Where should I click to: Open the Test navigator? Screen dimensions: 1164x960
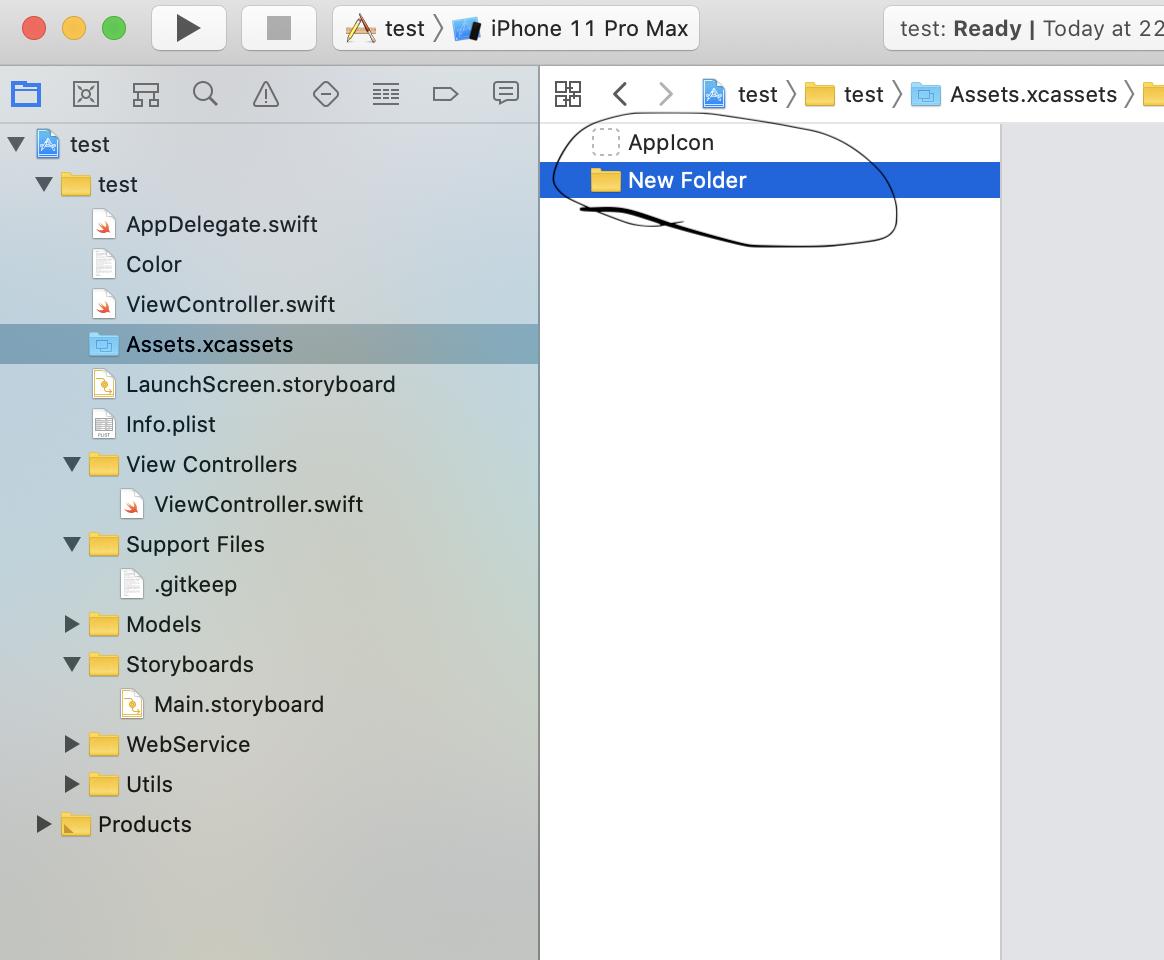[x=326, y=94]
